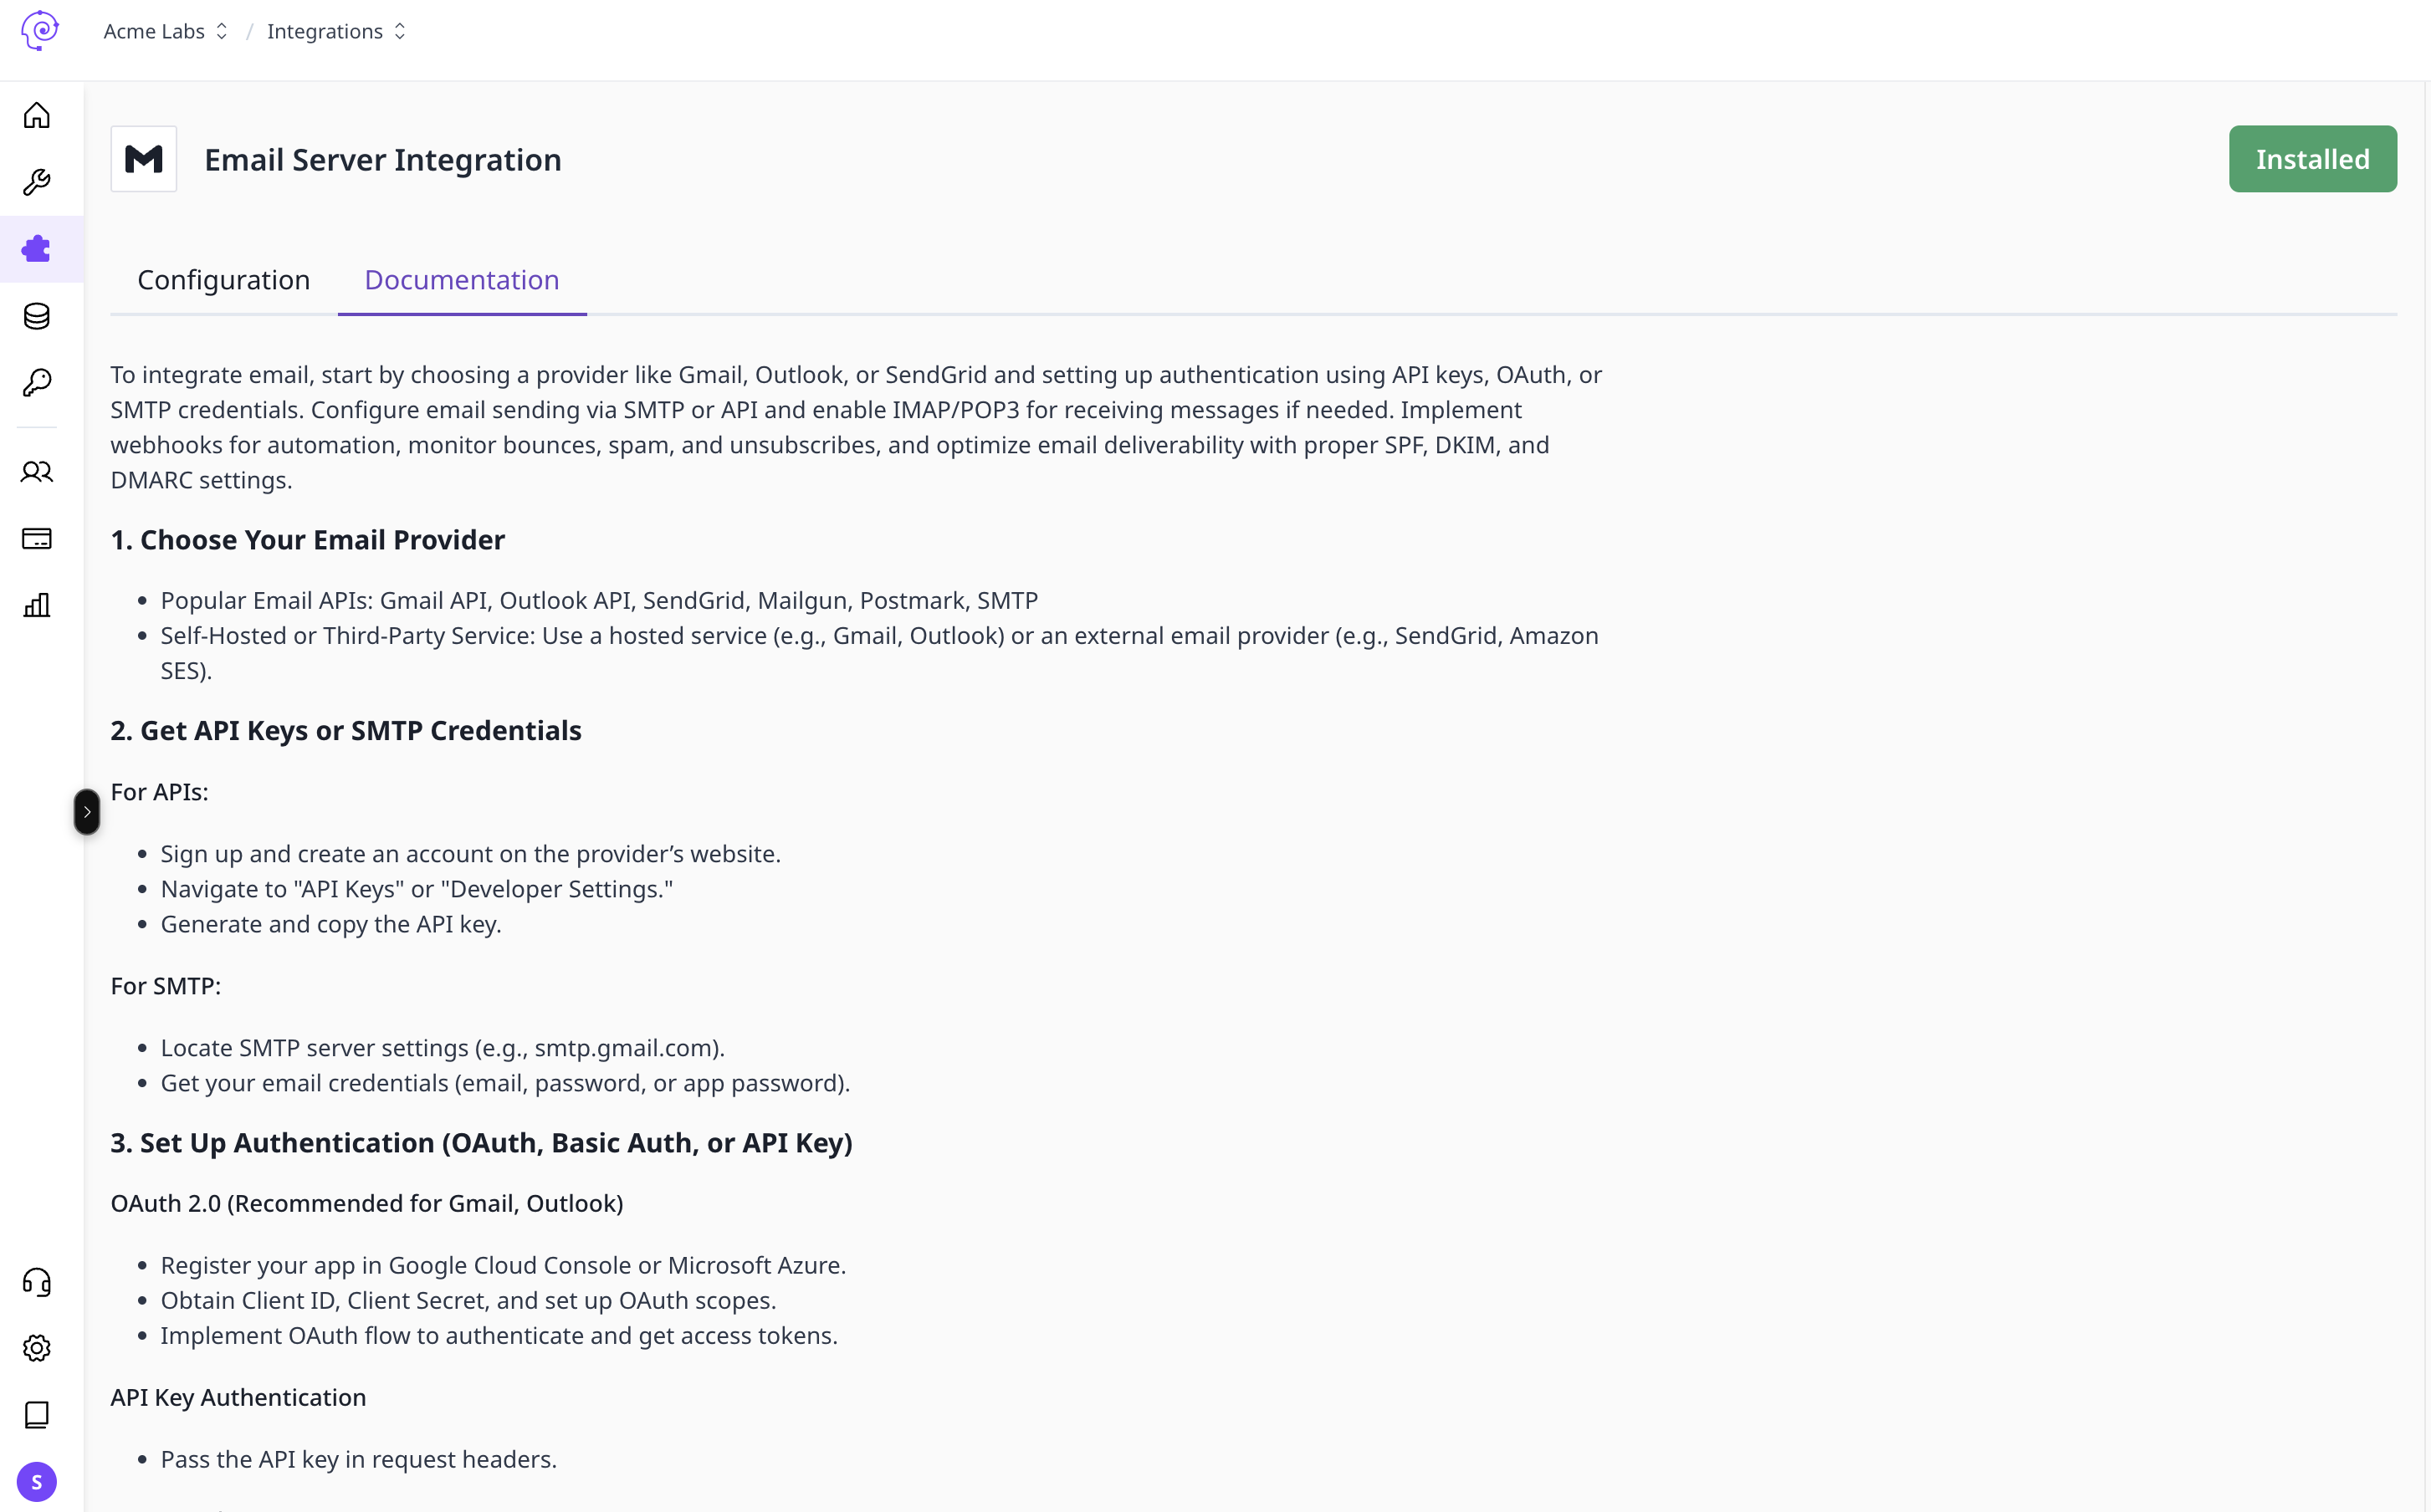Click the key icon in sidebar

click(37, 382)
